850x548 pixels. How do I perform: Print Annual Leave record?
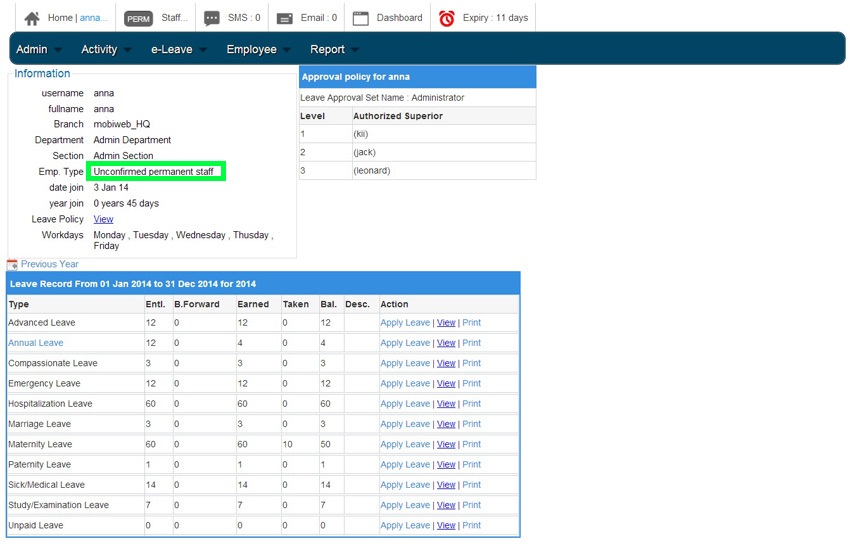(x=472, y=343)
